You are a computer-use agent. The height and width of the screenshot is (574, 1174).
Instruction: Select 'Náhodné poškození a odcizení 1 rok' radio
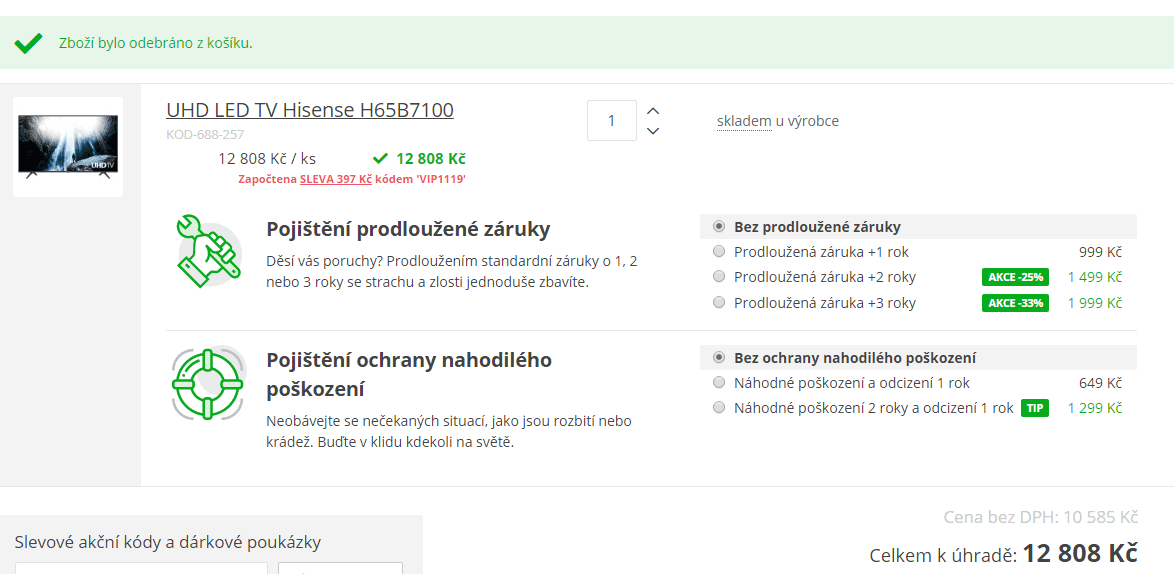[x=720, y=383]
